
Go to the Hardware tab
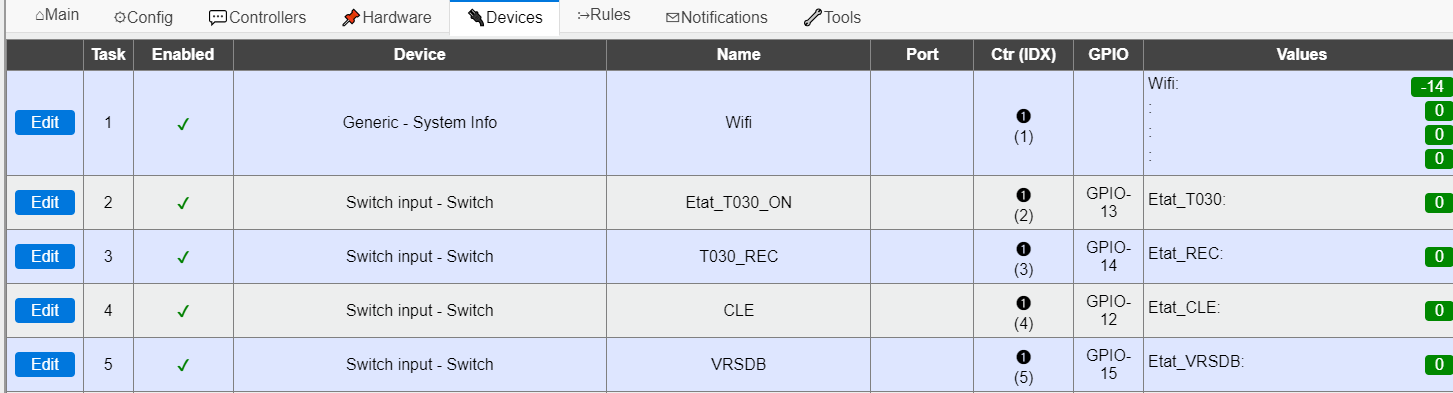386,17
